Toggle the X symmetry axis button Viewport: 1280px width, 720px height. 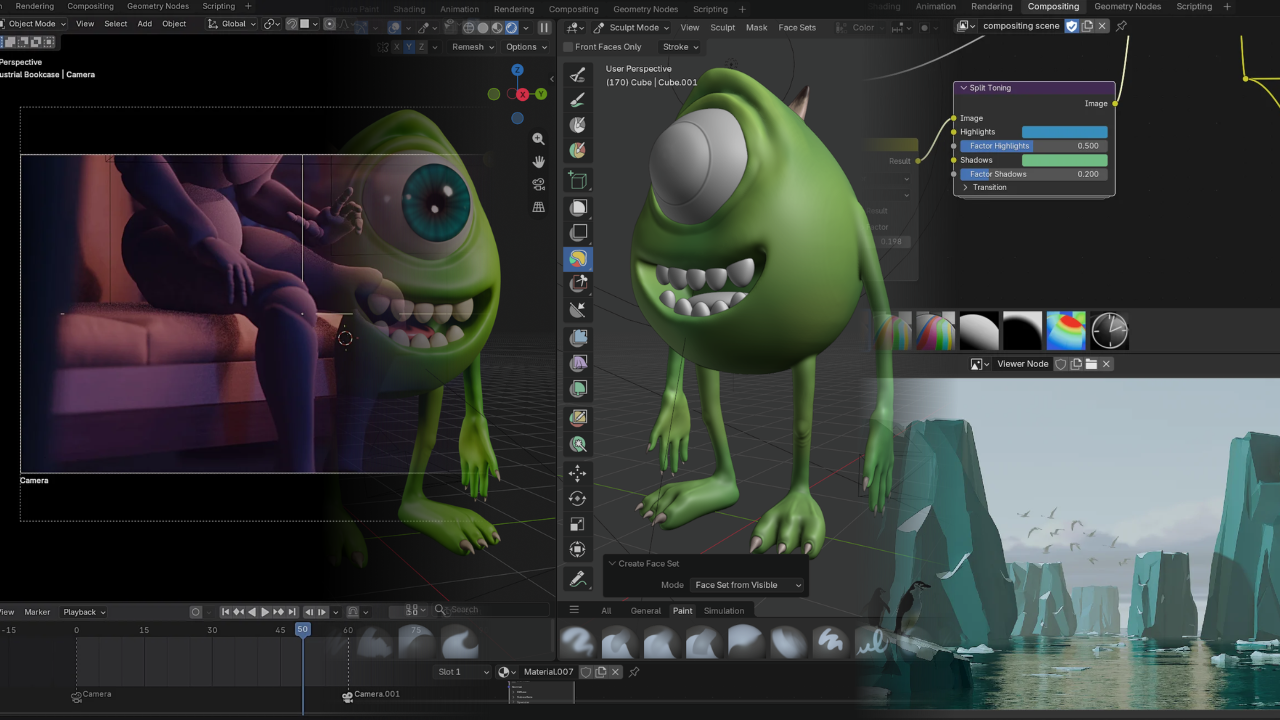(x=397, y=47)
